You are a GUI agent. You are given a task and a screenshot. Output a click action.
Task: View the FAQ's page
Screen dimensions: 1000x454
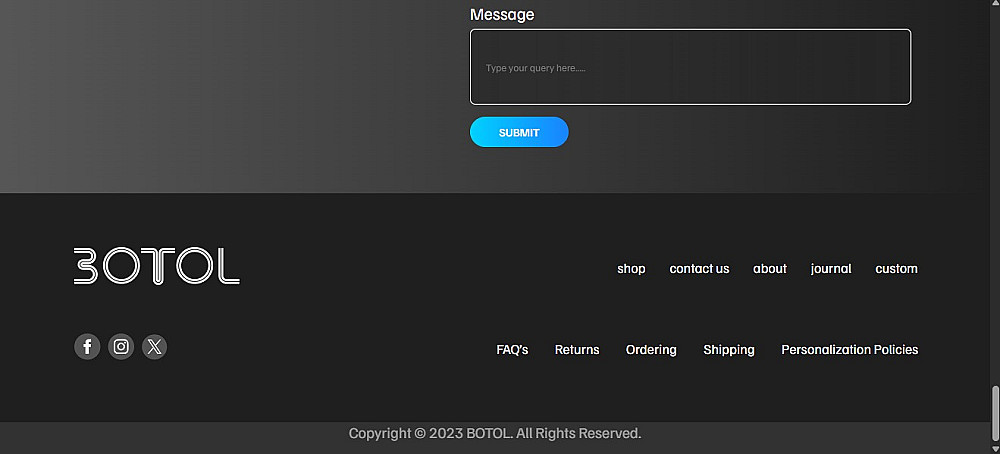(512, 349)
